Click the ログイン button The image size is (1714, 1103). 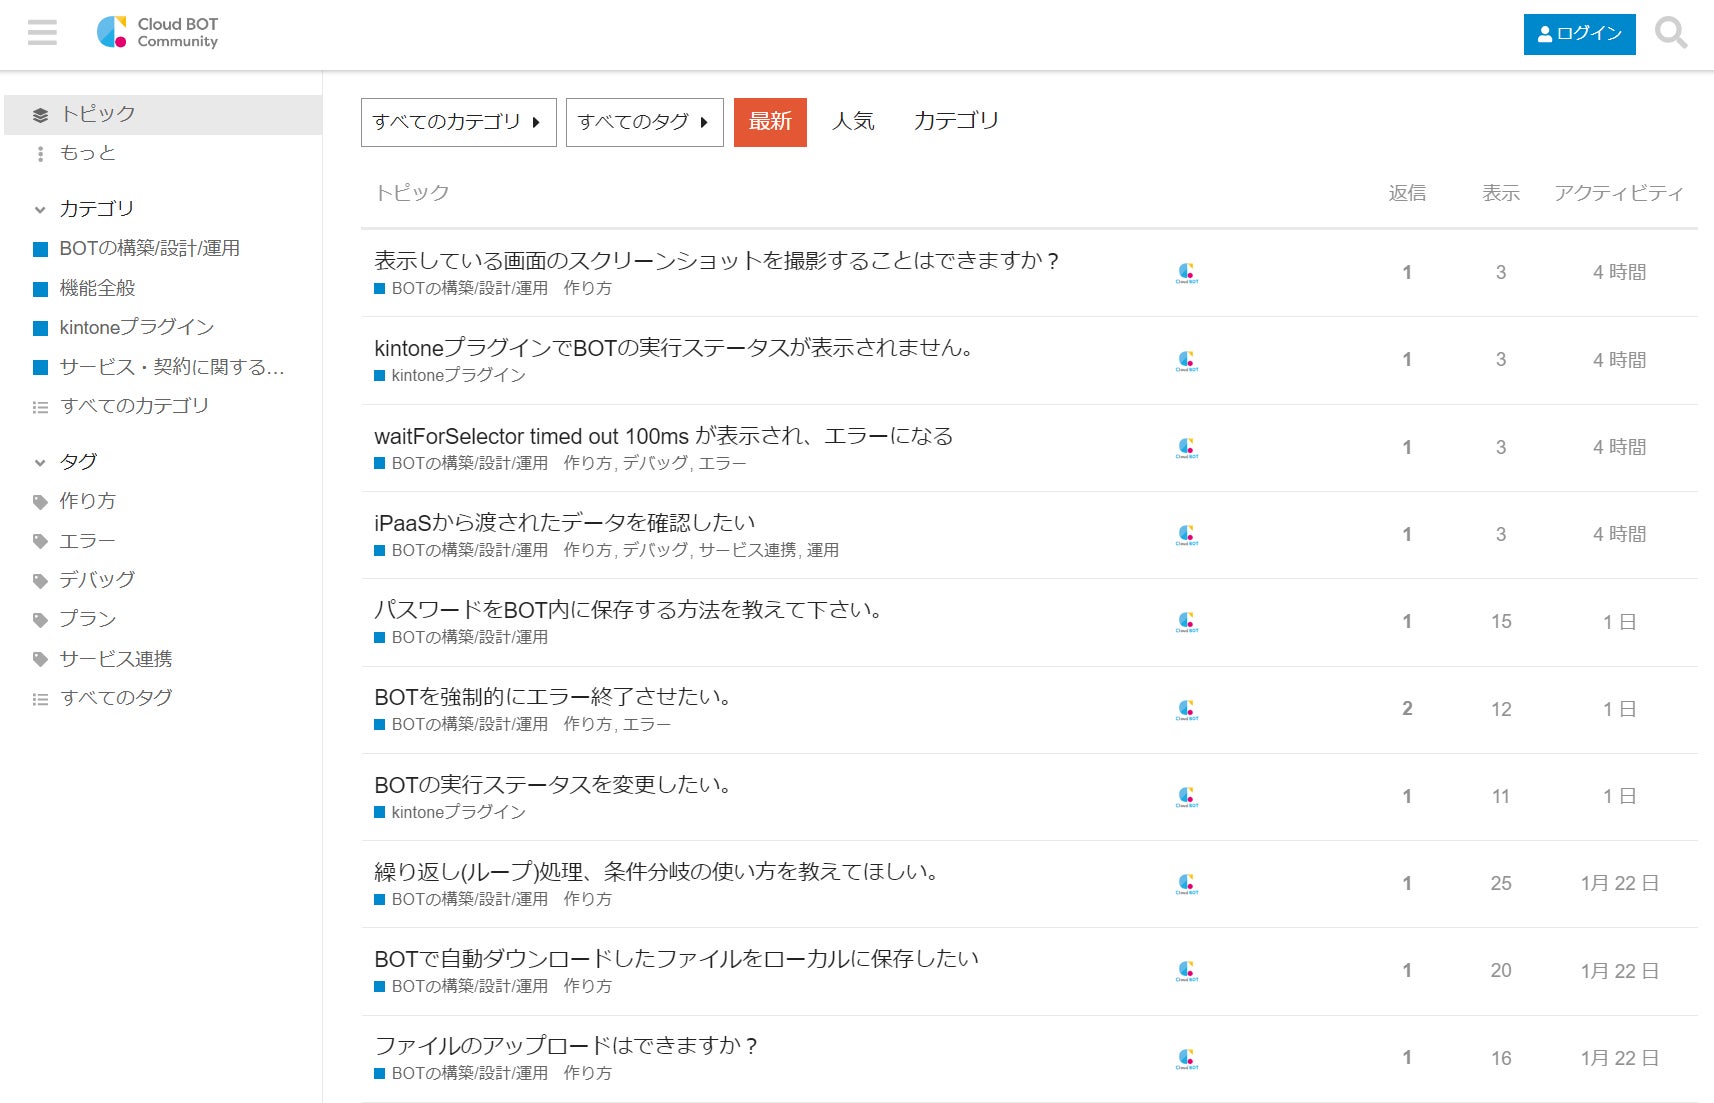pos(1579,34)
